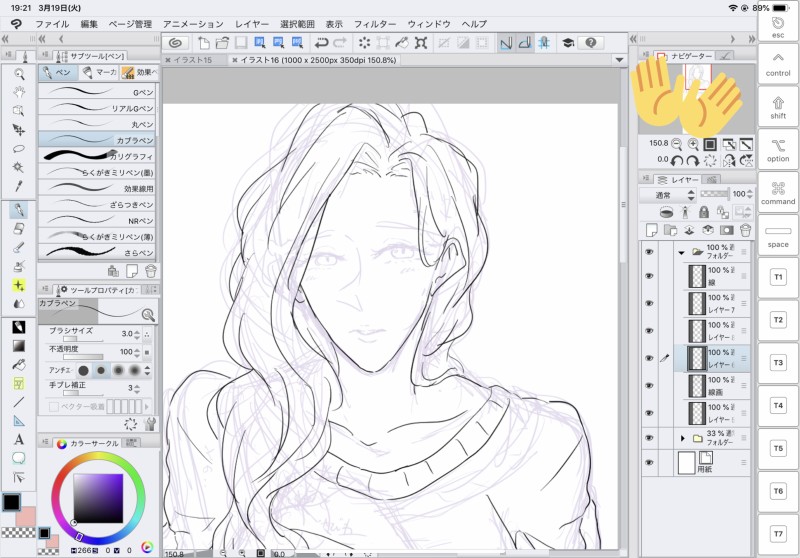Zoom in in the Navigator panel
The width and height of the screenshot is (800, 558).
click(693, 144)
